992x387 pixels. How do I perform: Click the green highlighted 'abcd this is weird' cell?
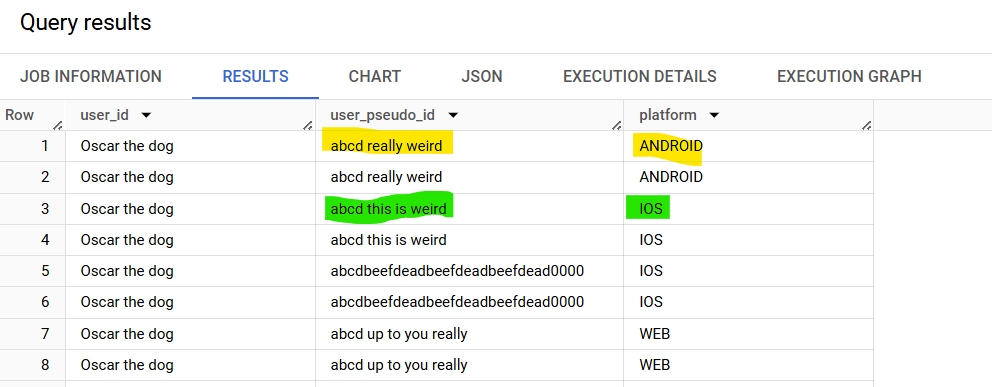tap(469, 209)
